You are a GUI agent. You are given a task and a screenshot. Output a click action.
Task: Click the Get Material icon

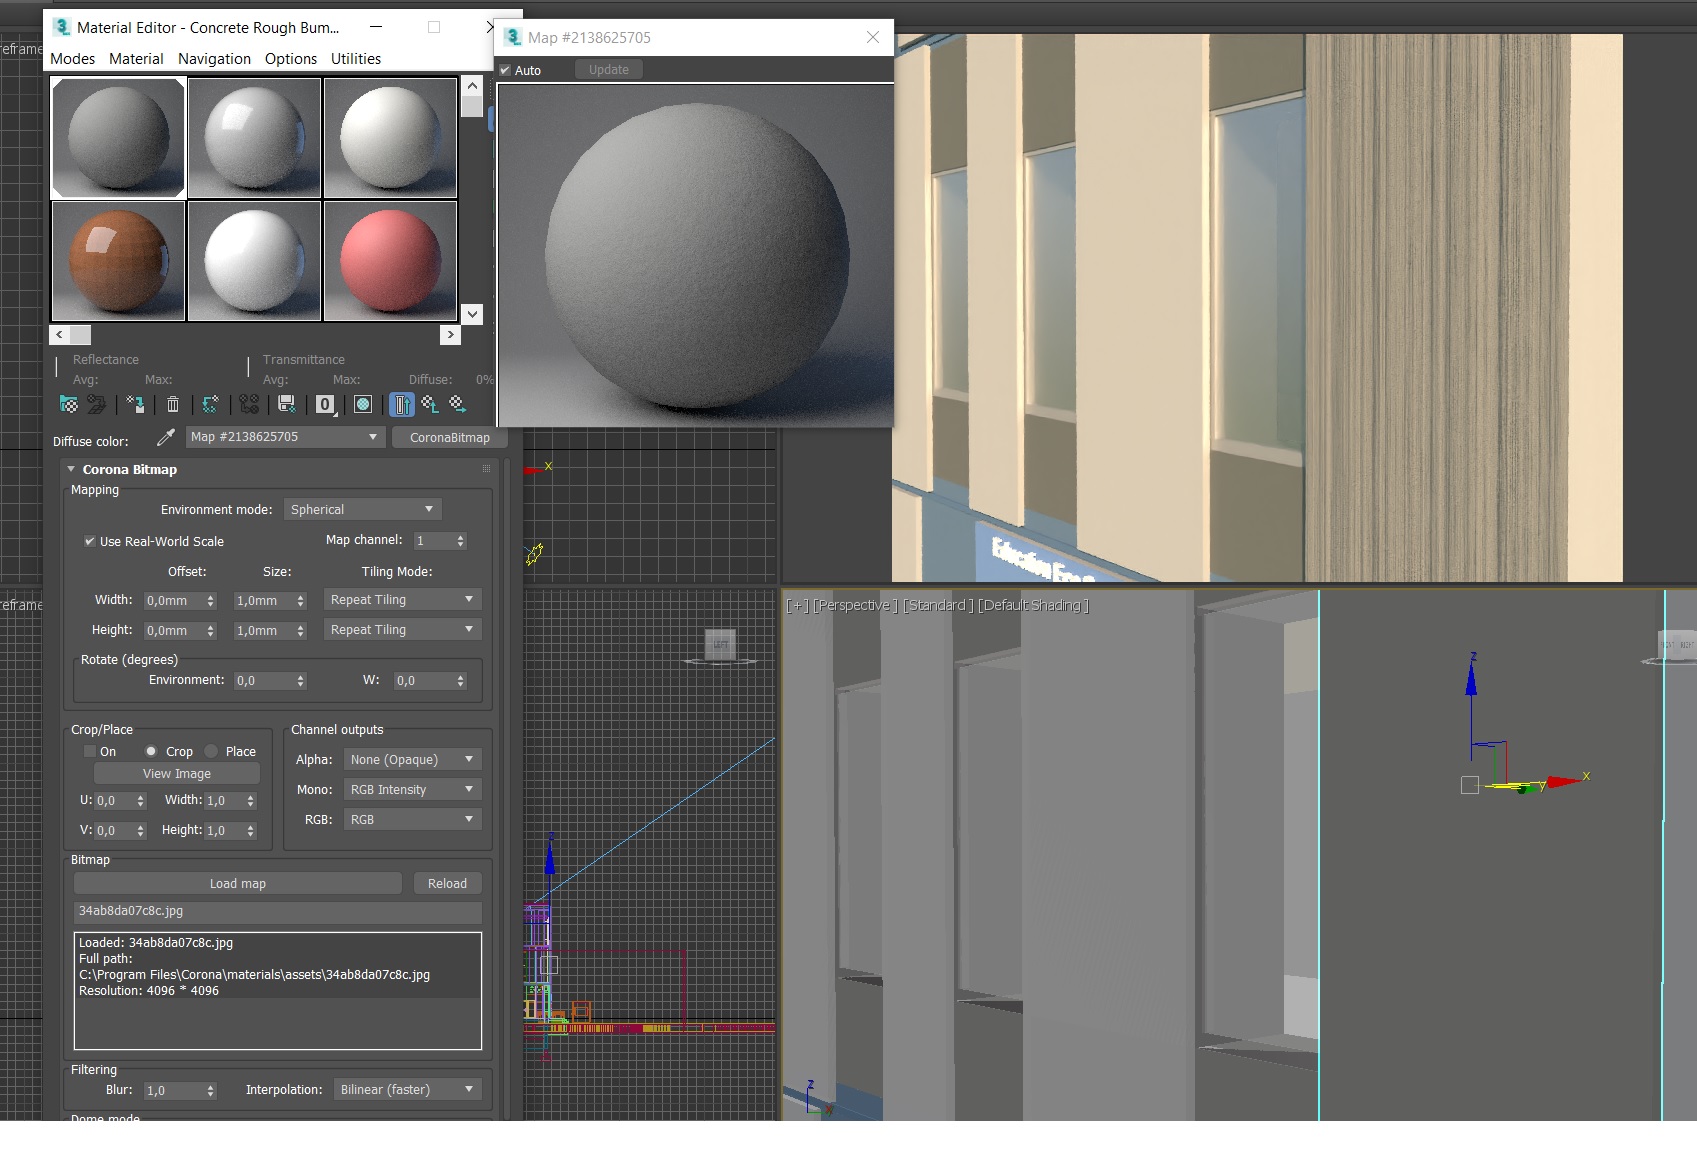(x=68, y=404)
